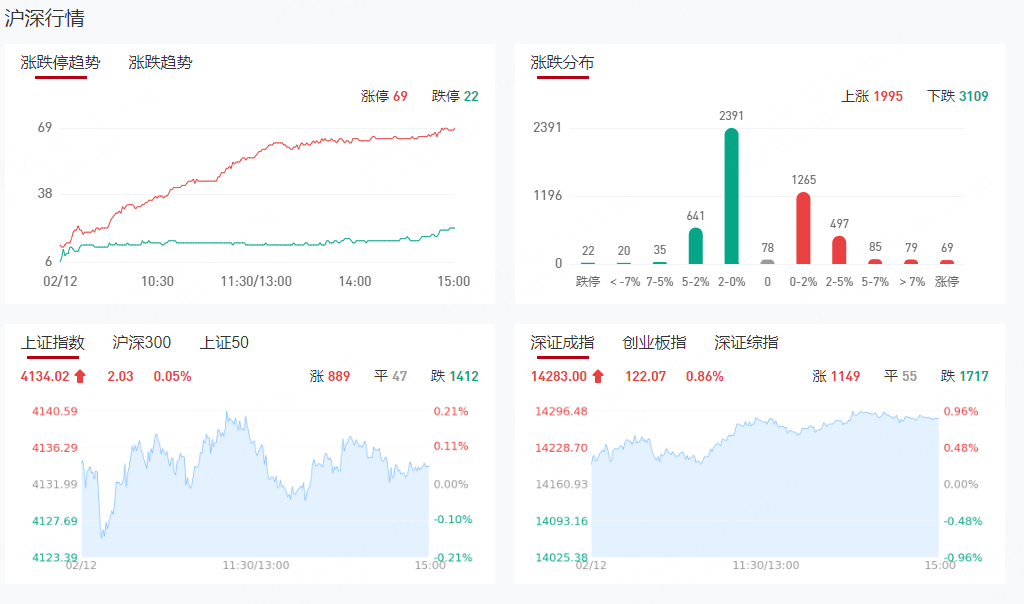
Task: Click the red 497 bar for 2-5%
Action: [x=839, y=250]
